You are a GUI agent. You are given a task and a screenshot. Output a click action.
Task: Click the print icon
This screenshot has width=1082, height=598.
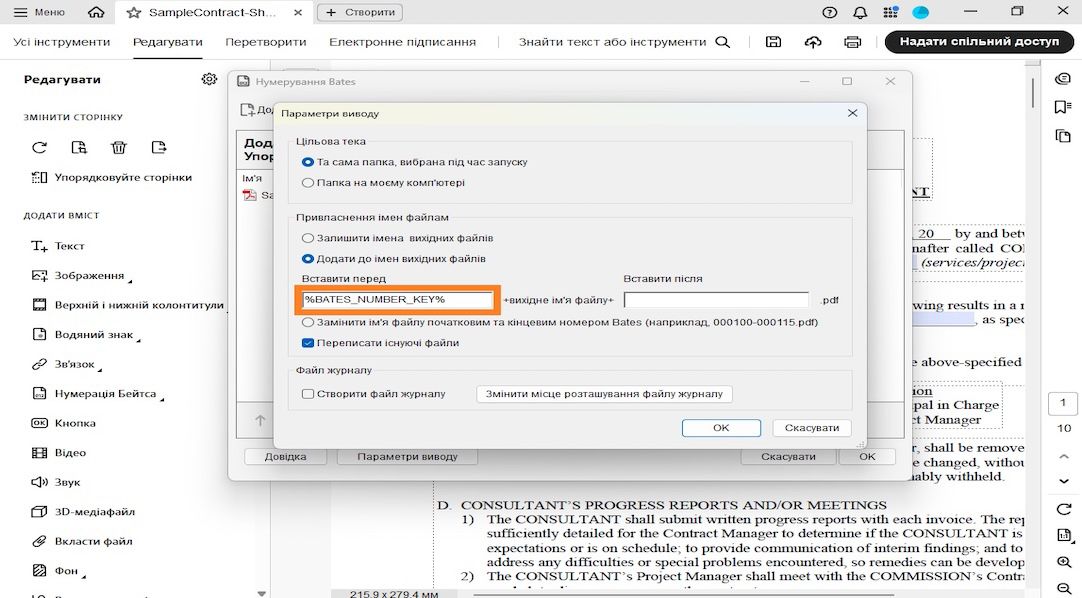pyautogui.click(x=853, y=42)
